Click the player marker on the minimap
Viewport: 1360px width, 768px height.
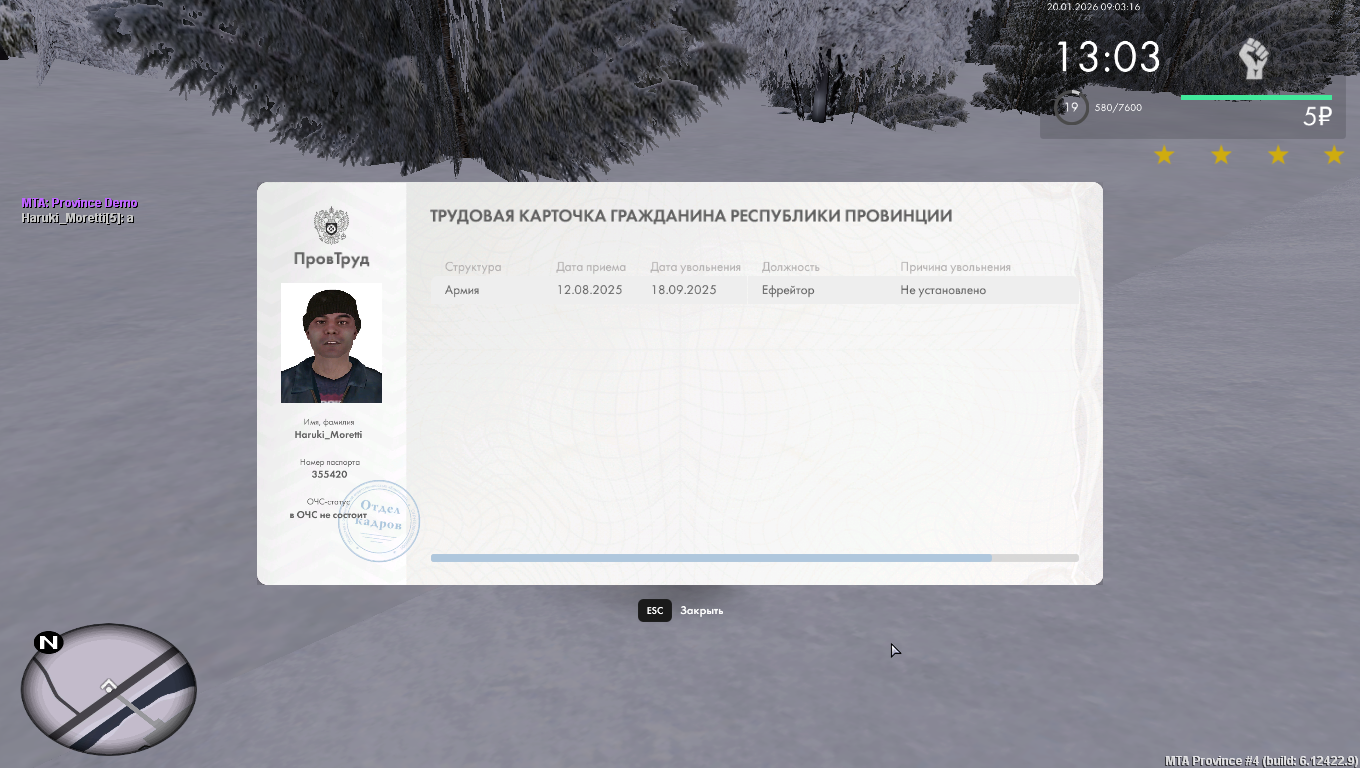click(109, 686)
